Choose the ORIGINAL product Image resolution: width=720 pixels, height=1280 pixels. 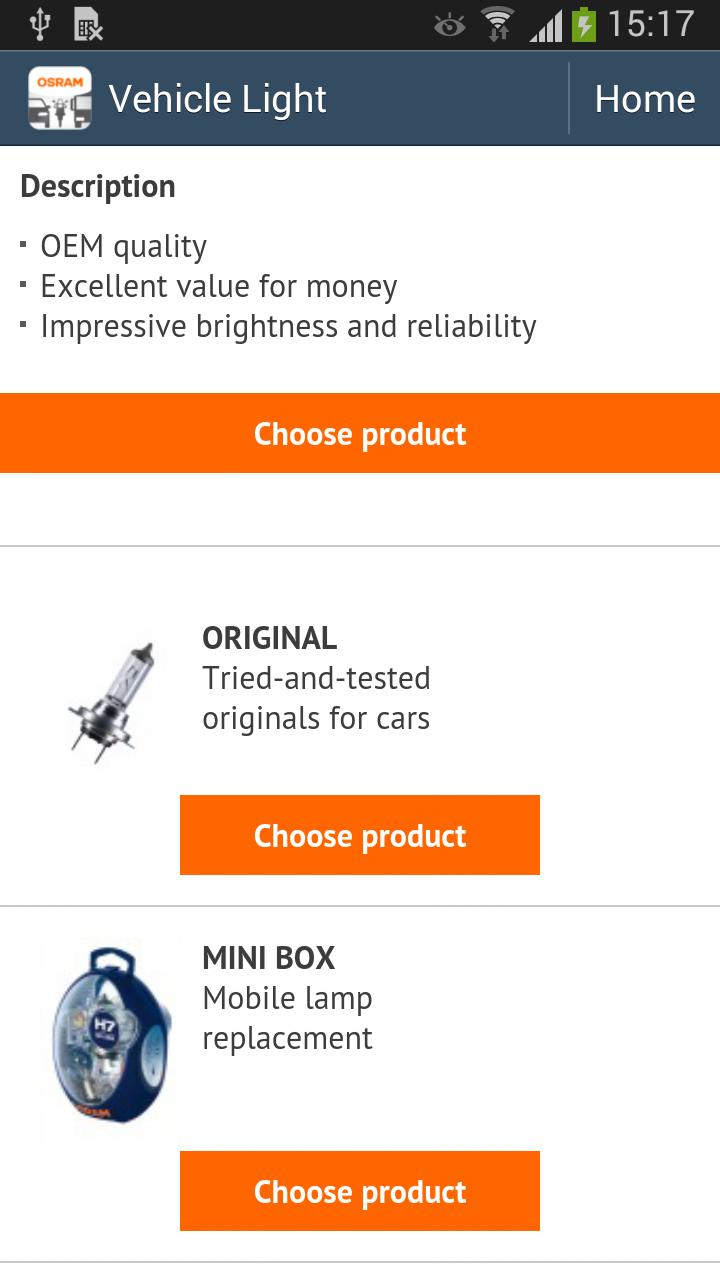[x=360, y=835]
